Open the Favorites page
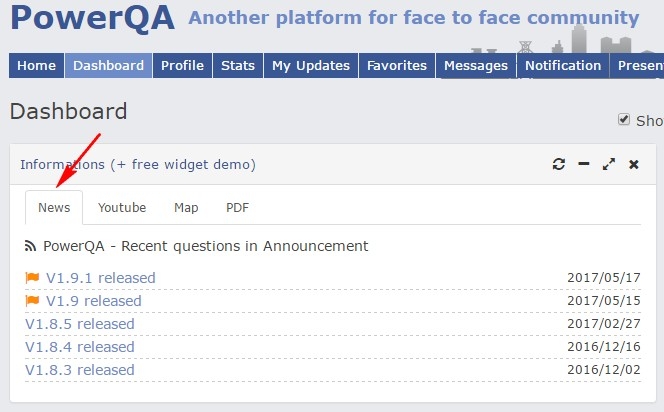 pos(397,65)
